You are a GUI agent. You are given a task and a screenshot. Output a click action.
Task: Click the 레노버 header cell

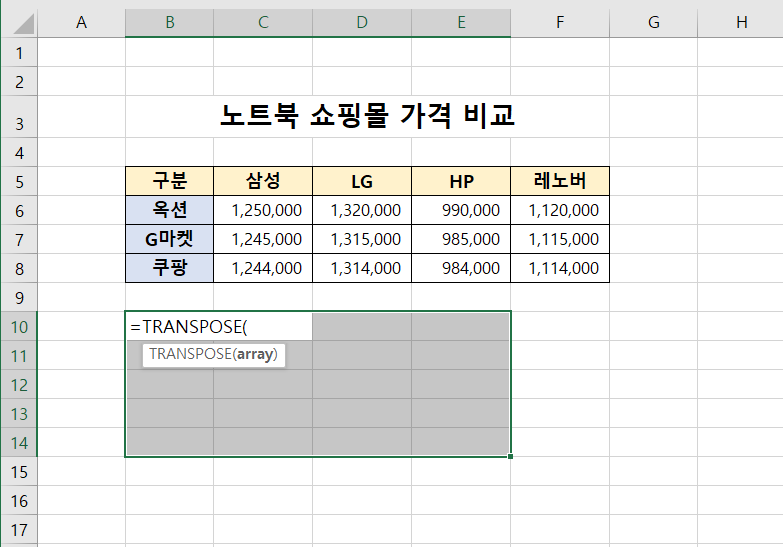tap(560, 181)
